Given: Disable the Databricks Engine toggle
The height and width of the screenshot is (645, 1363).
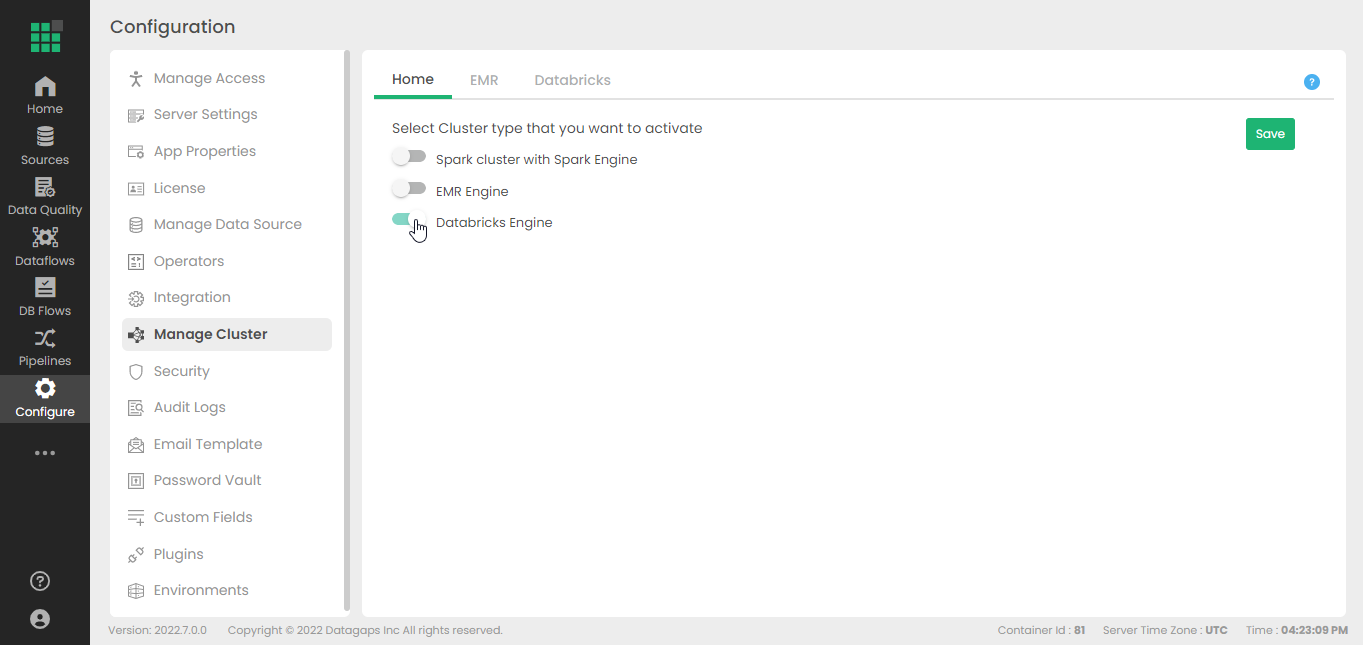Looking at the screenshot, I should point(409,221).
